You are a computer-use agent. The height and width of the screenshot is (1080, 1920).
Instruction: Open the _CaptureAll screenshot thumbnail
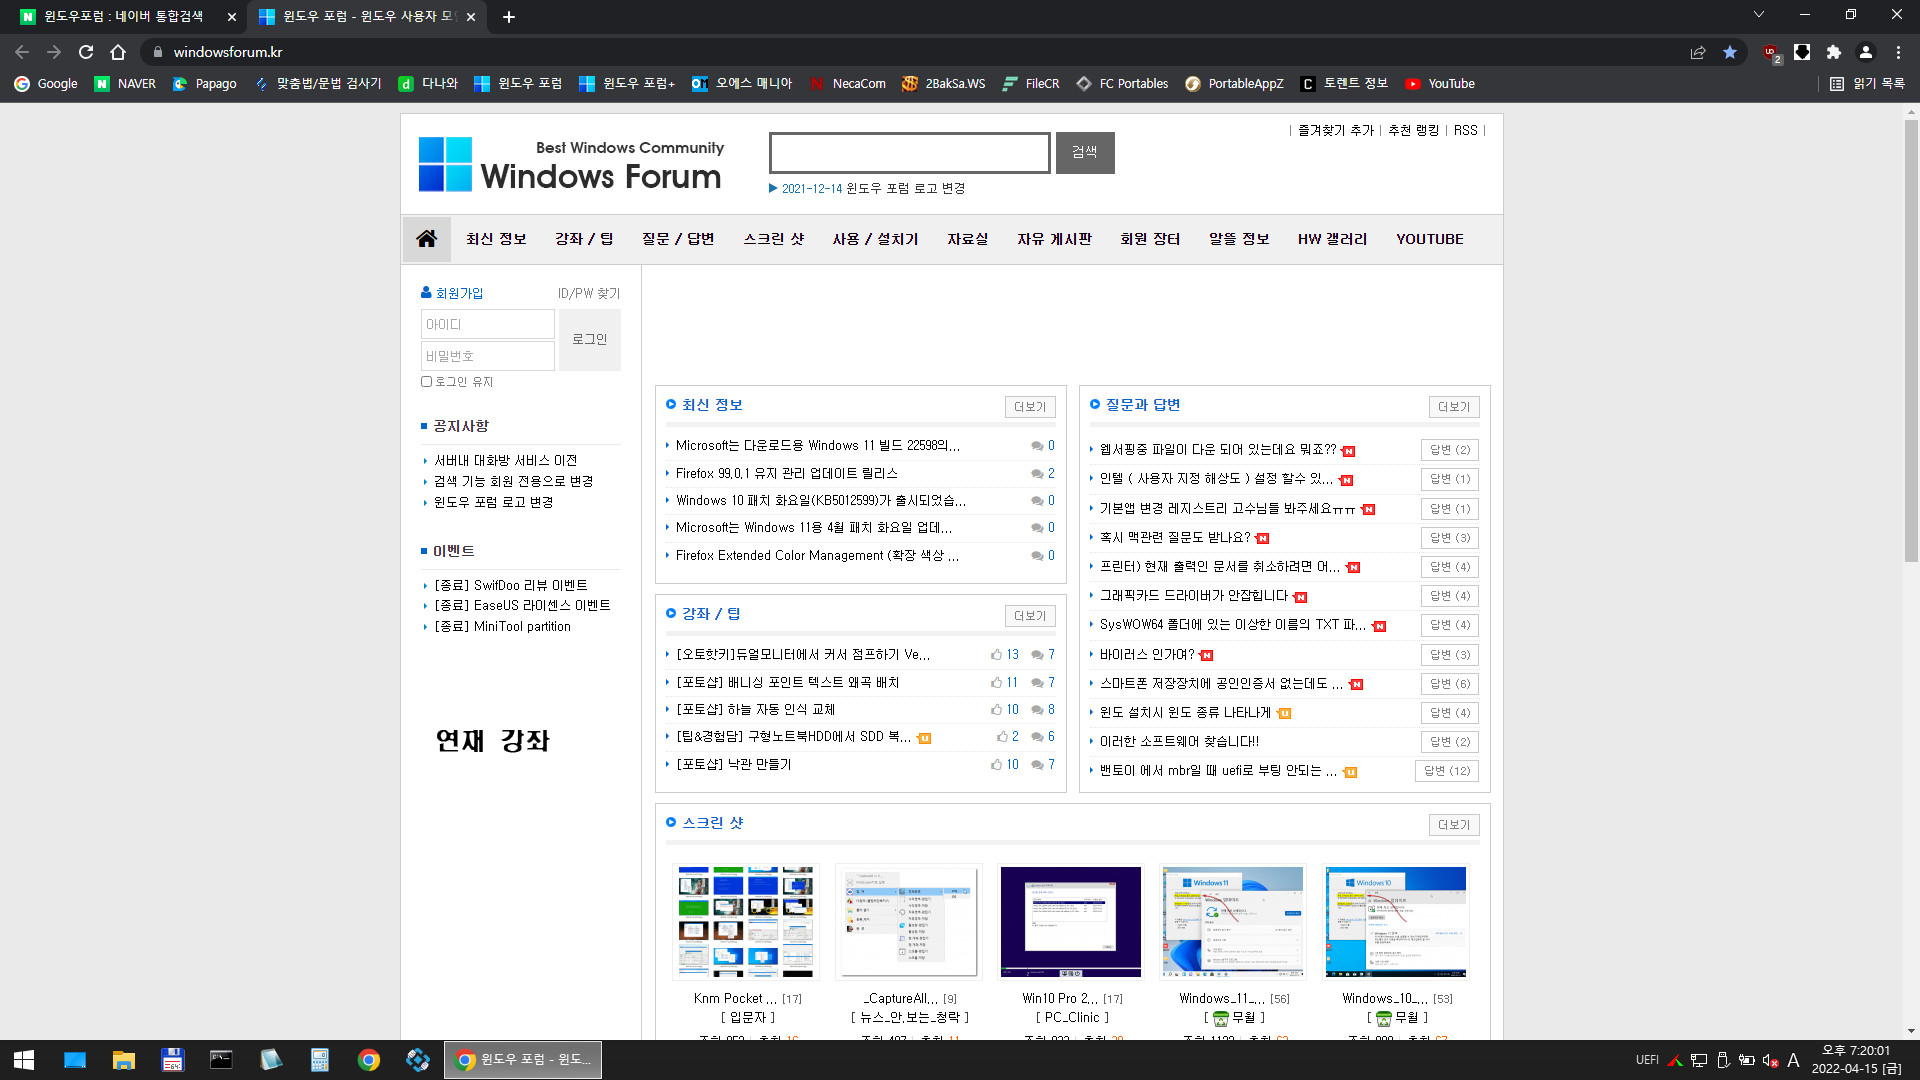(908, 921)
